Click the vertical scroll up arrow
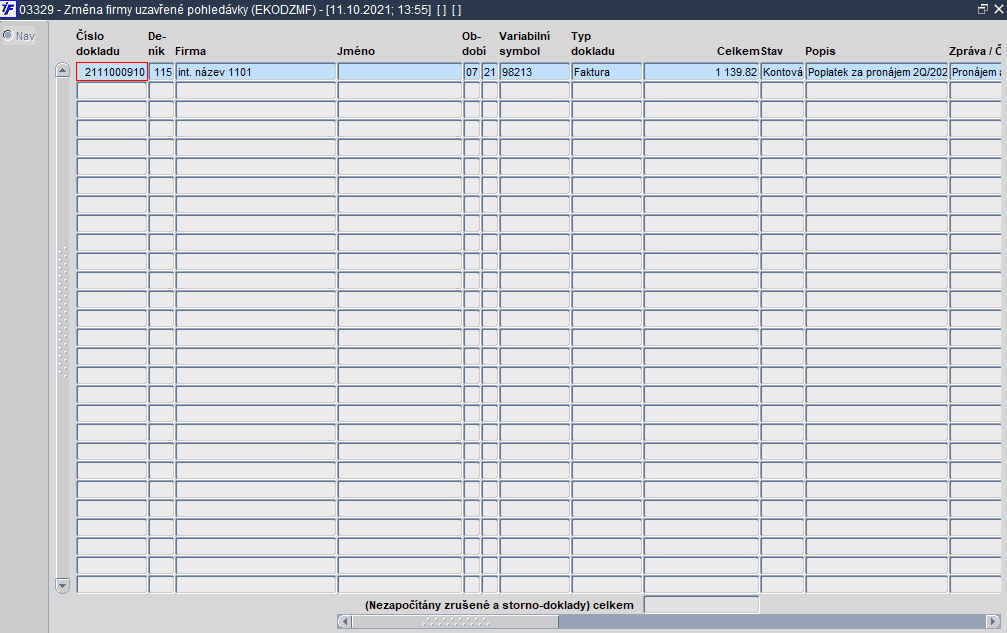Viewport: 1007px width, 633px height. [62, 71]
